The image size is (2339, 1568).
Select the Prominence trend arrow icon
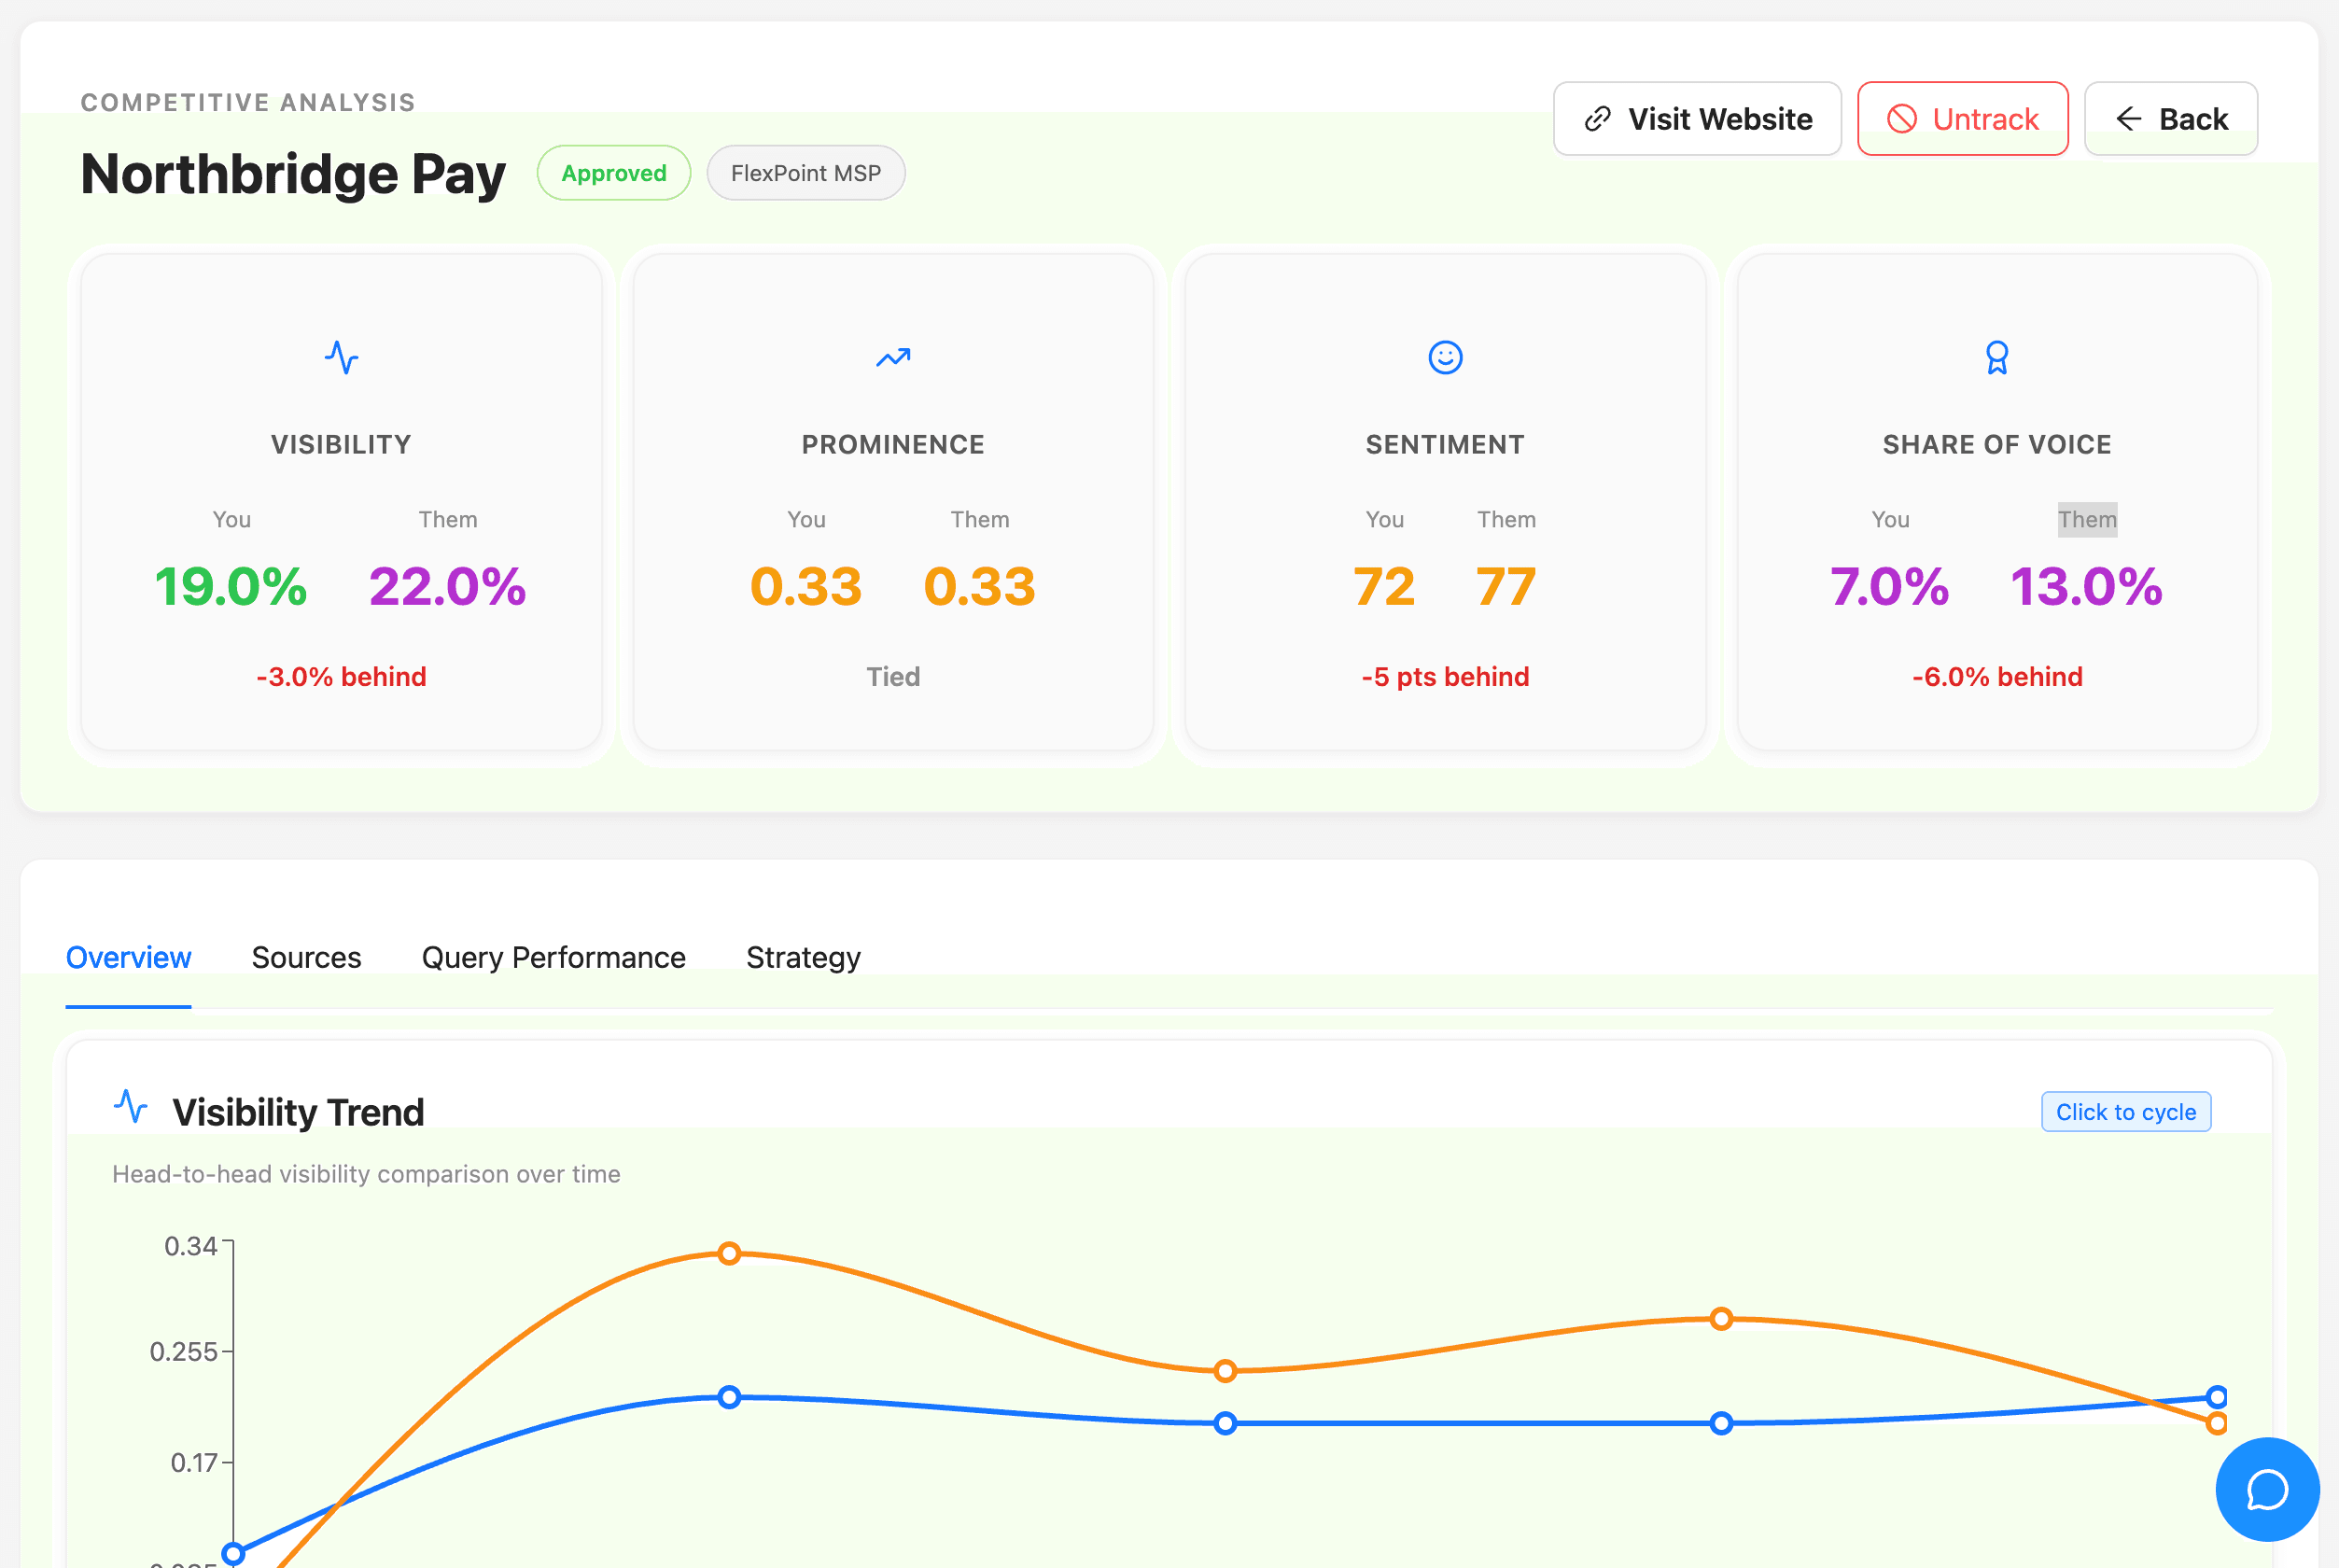(893, 357)
